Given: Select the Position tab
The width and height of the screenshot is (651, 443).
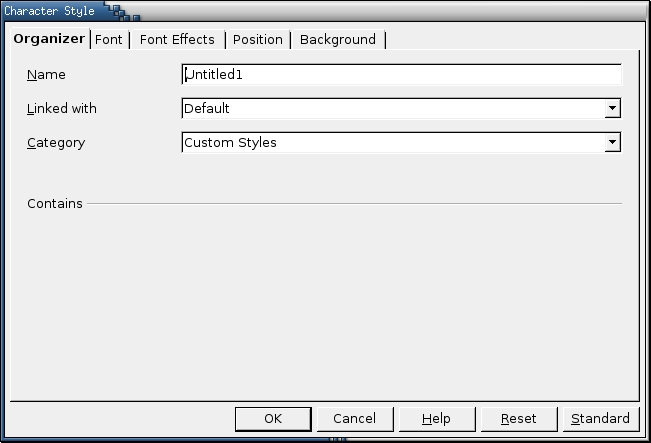Looking at the screenshot, I should [258, 40].
